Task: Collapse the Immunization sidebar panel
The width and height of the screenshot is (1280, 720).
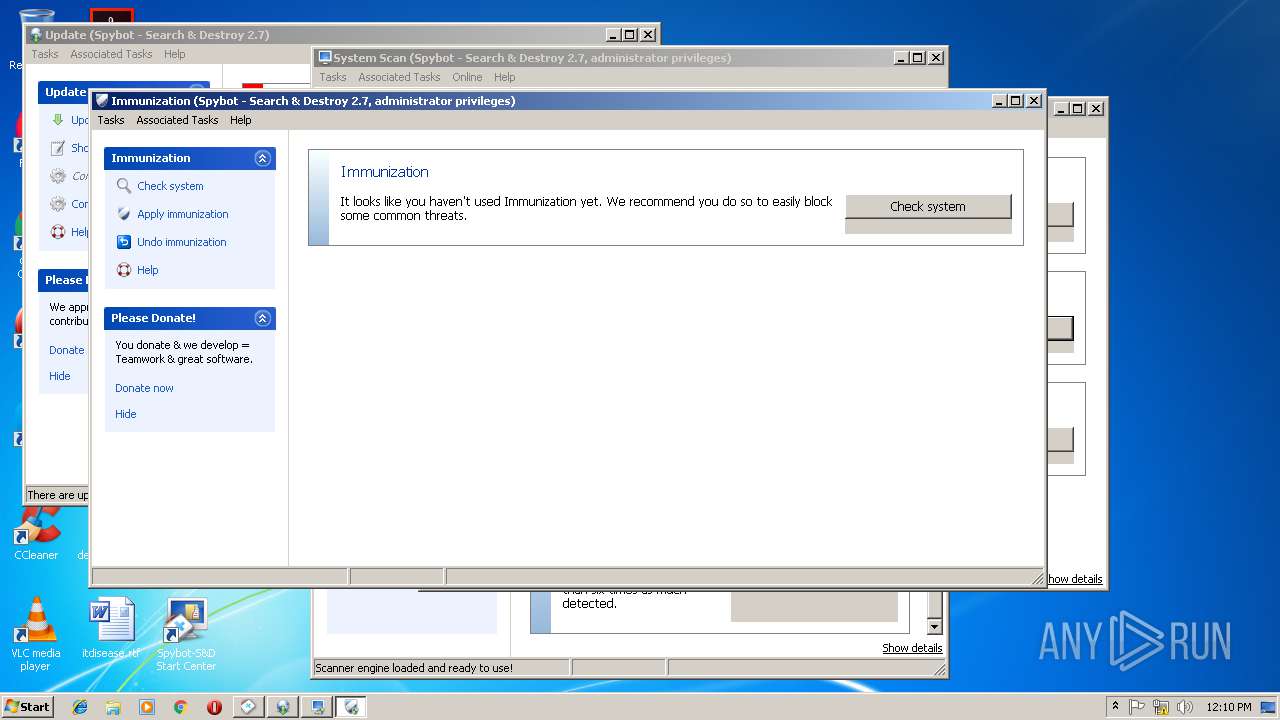Action: 262,158
